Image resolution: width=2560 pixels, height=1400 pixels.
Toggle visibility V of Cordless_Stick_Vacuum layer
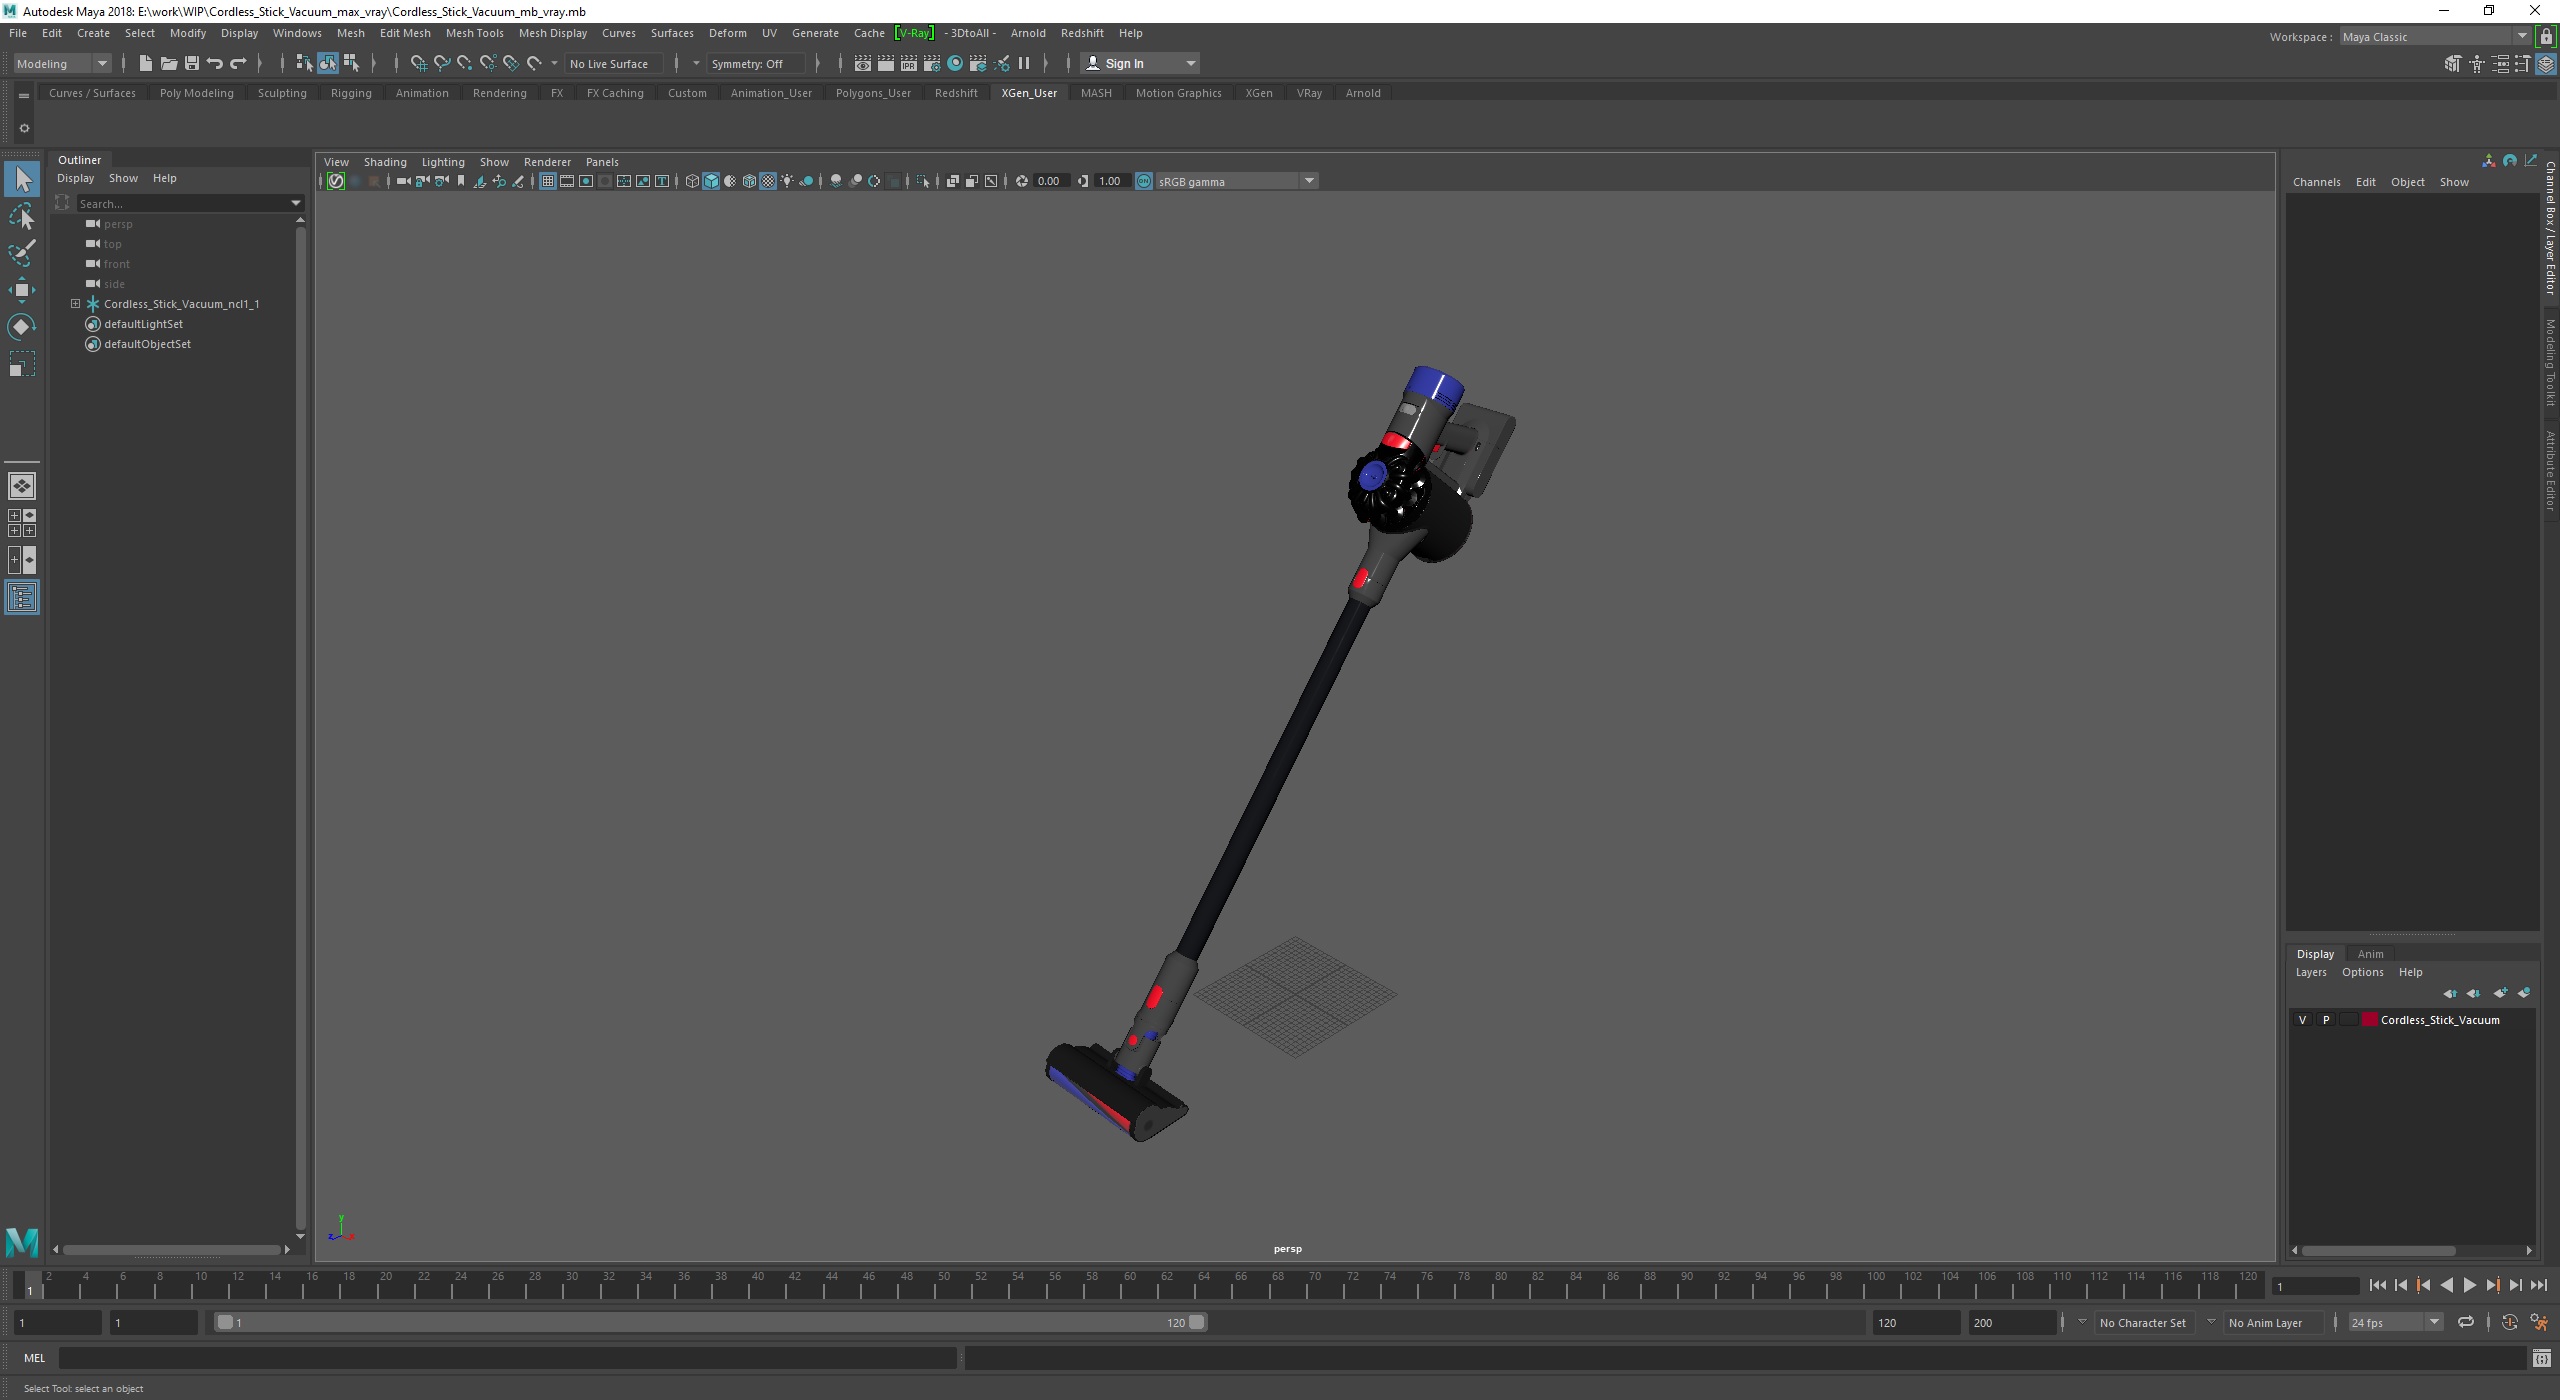(x=2303, y=1020)
